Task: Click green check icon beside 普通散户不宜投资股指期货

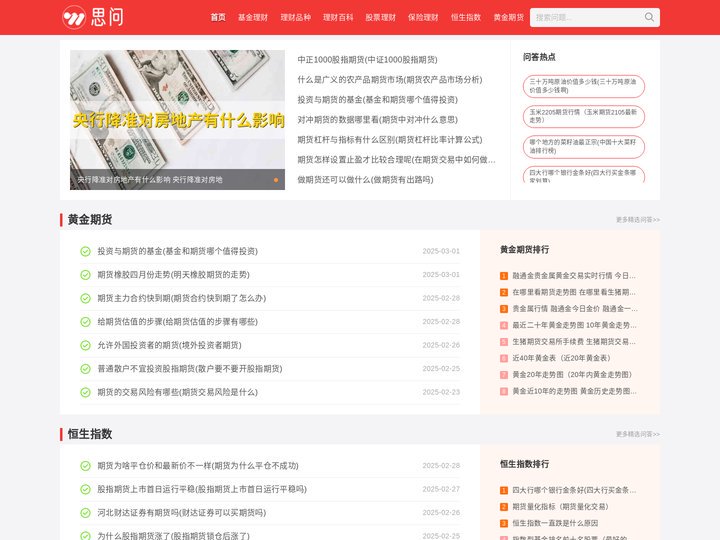Action: (85, 369)
